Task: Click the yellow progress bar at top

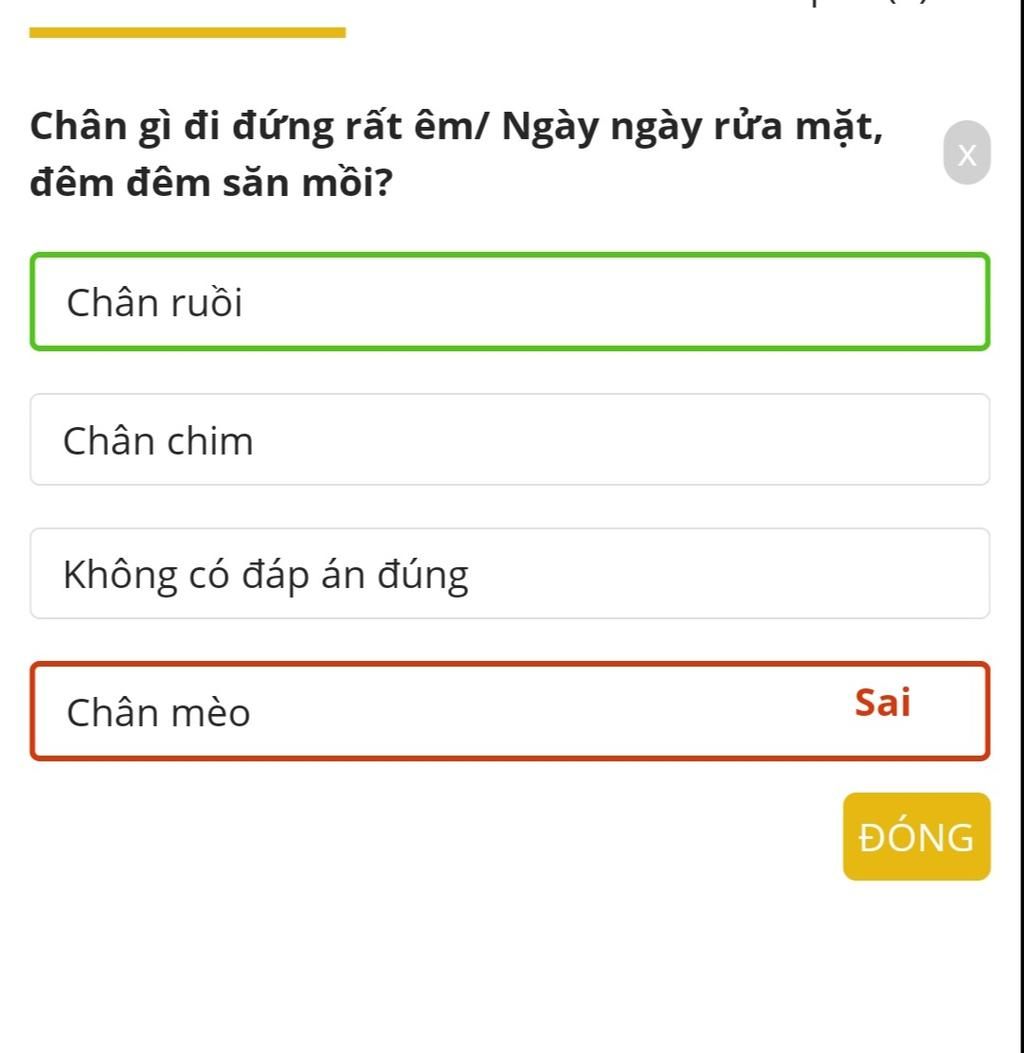Action: (x=187, y=33)
